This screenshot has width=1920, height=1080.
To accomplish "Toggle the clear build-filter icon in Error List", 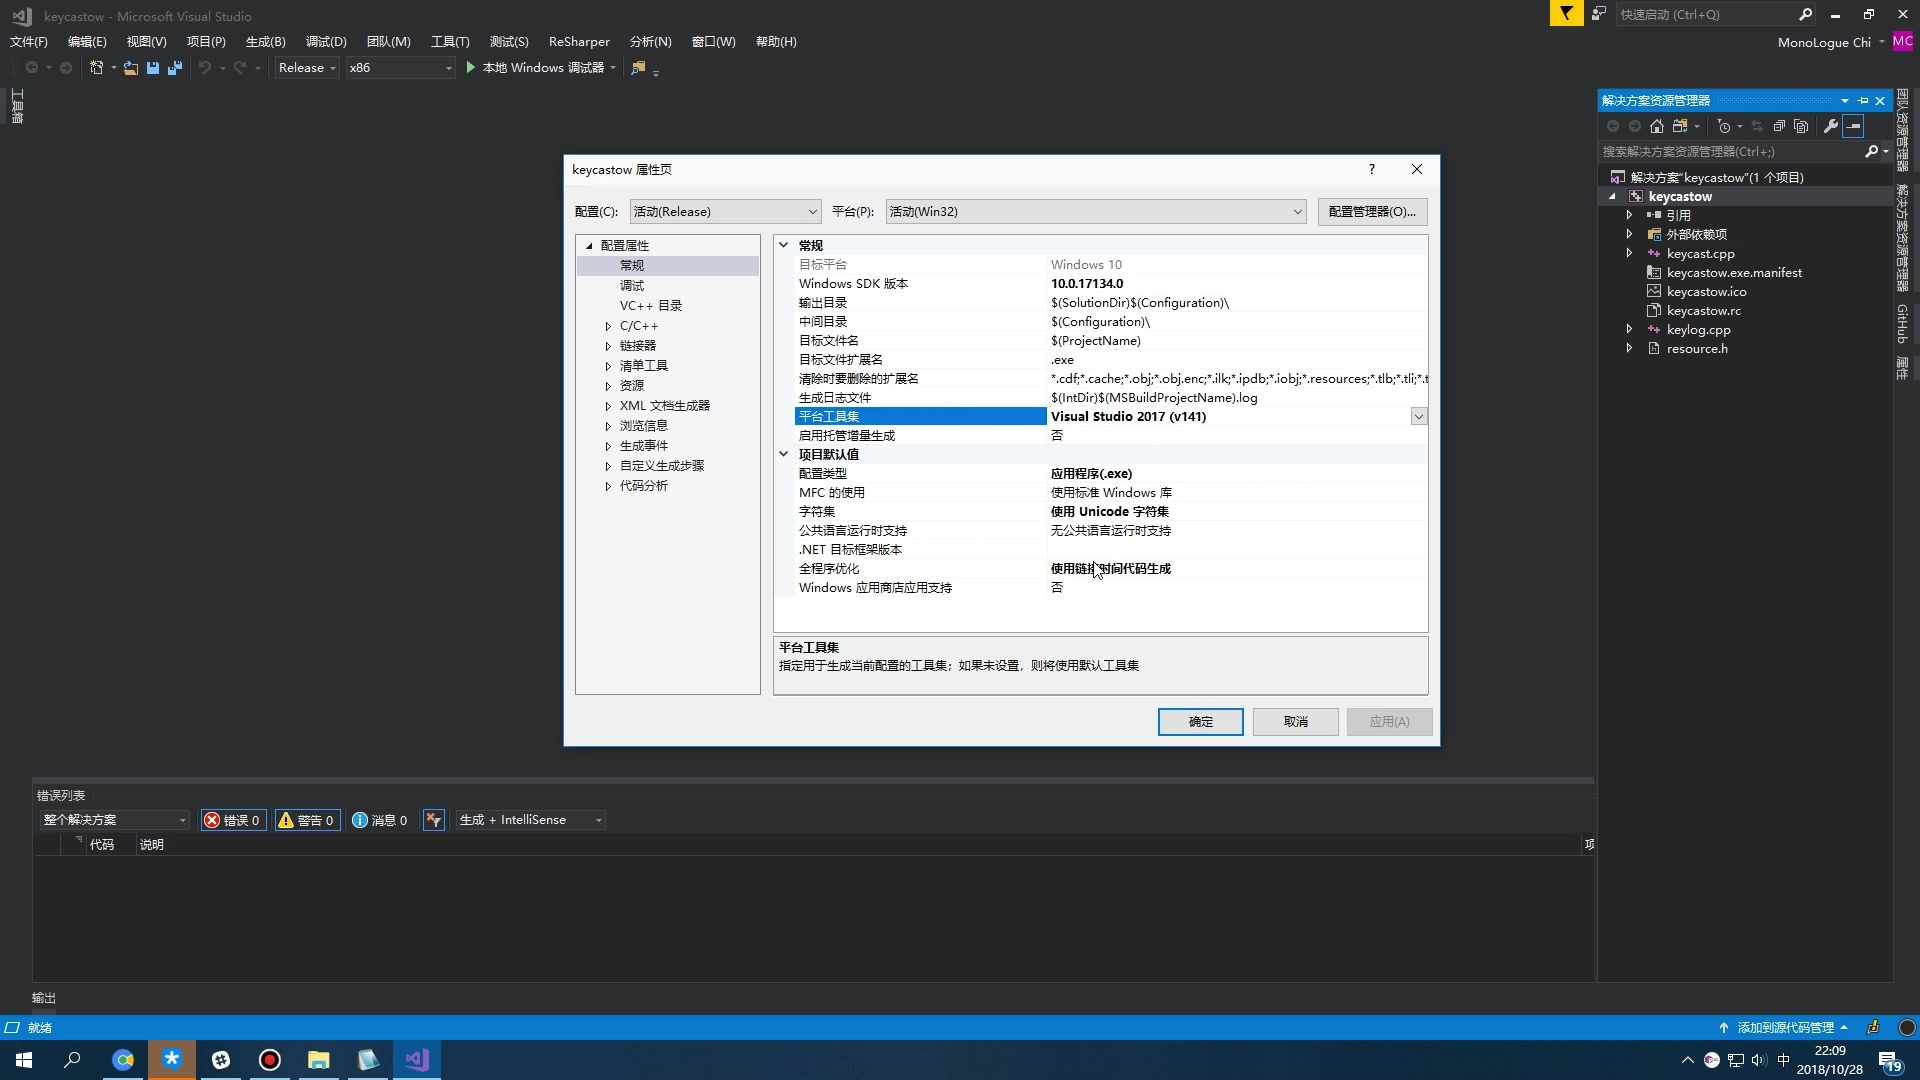I will 433,820.
